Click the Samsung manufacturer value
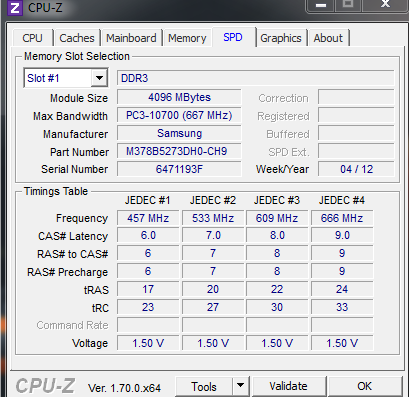409x397 pixels. click(x=179, y=133)
